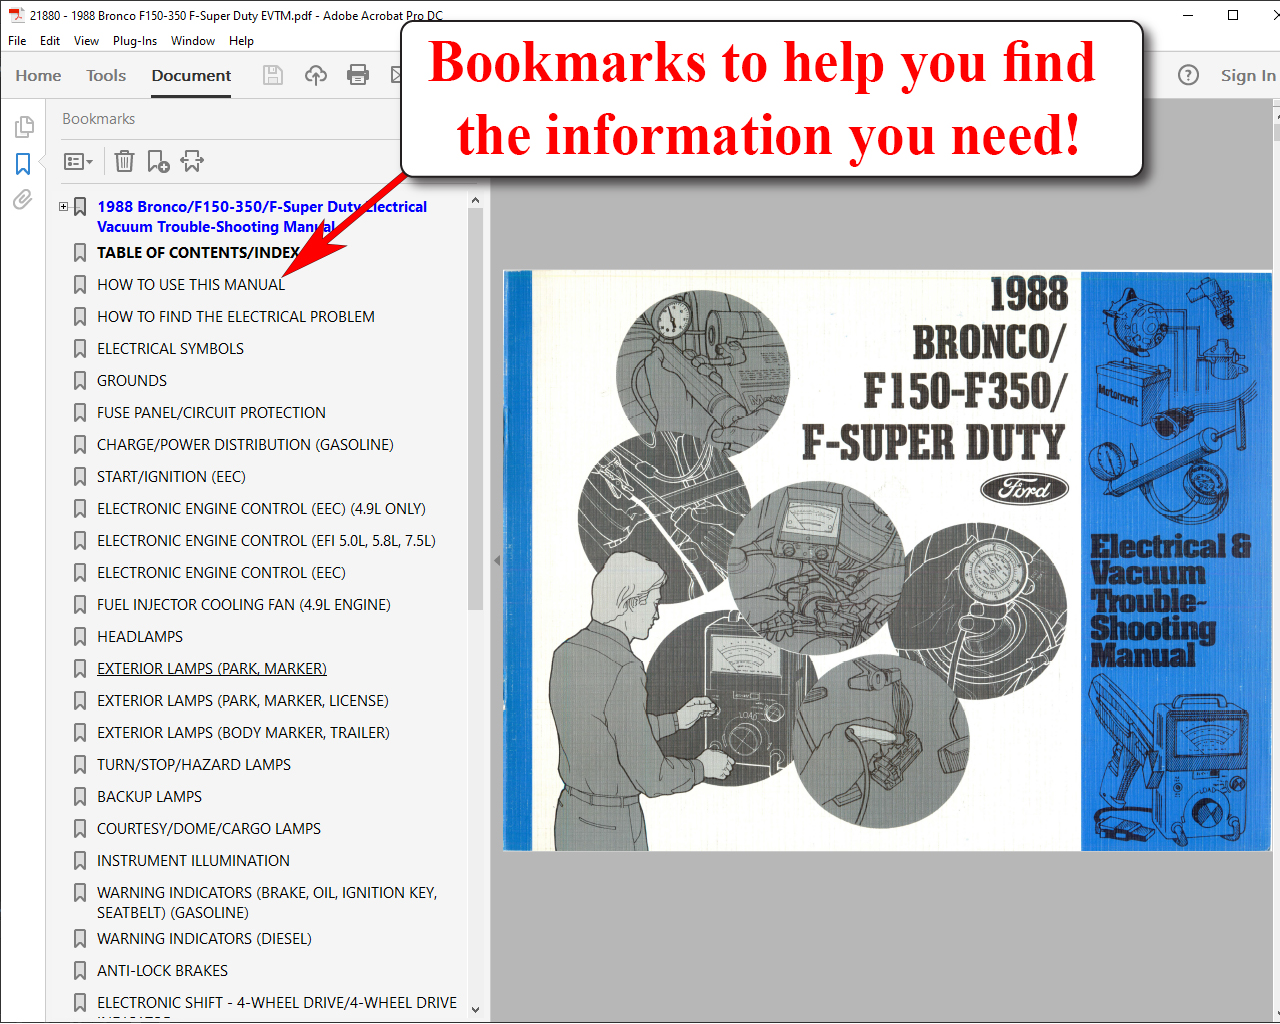The height and width of the screenshot is (1024, 1280).
Task: Click underlined EXTERIOR LAMPS (PARK, MARKER) bookmark
Action: pos(212,669)
